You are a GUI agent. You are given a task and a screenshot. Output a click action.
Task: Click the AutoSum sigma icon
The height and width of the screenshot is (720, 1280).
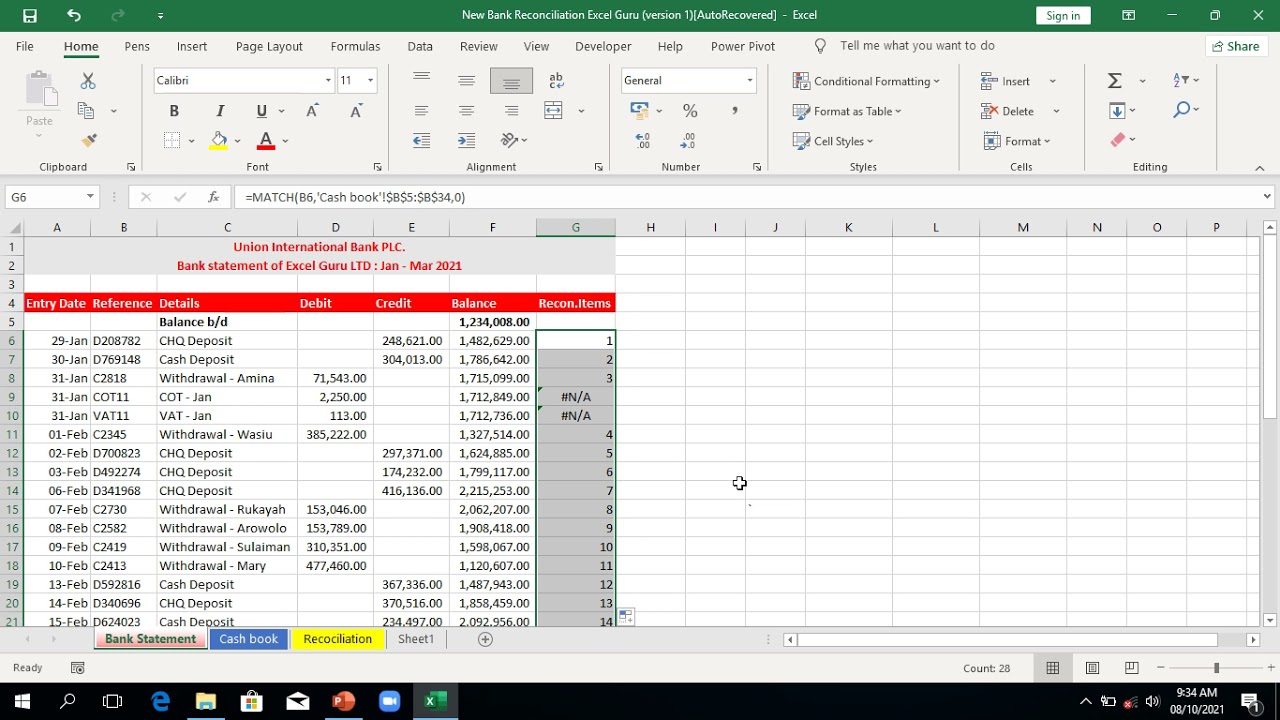coord(1115,81)
